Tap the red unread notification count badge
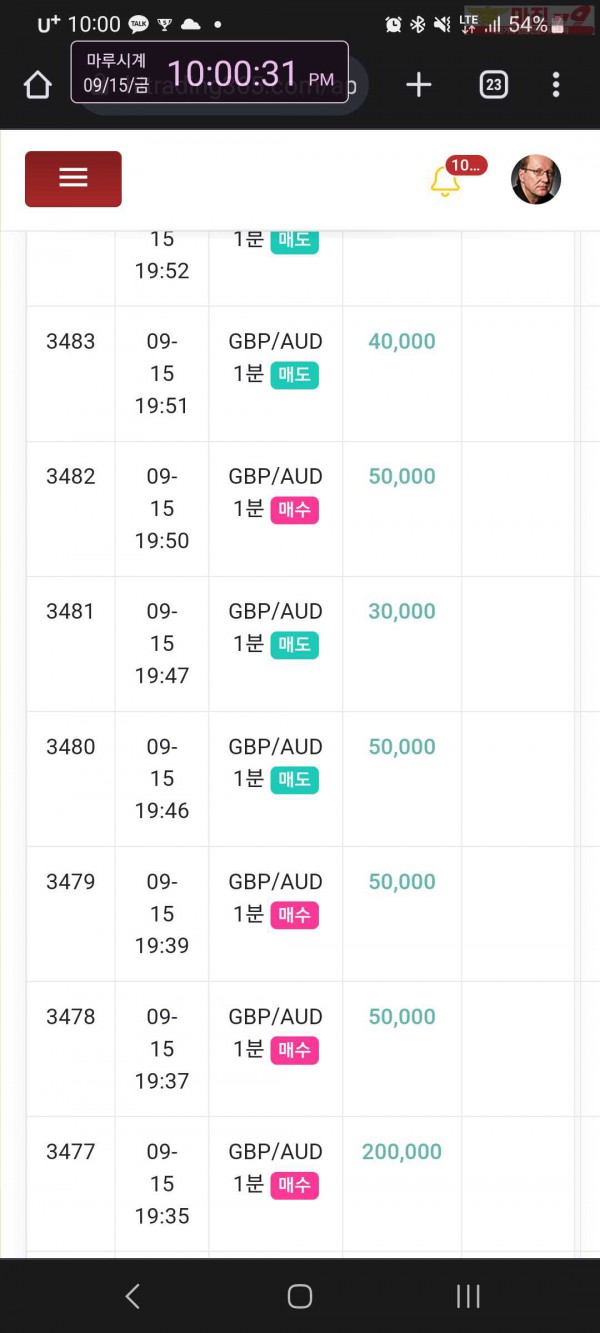The image size is (600, 1333). 467,166
